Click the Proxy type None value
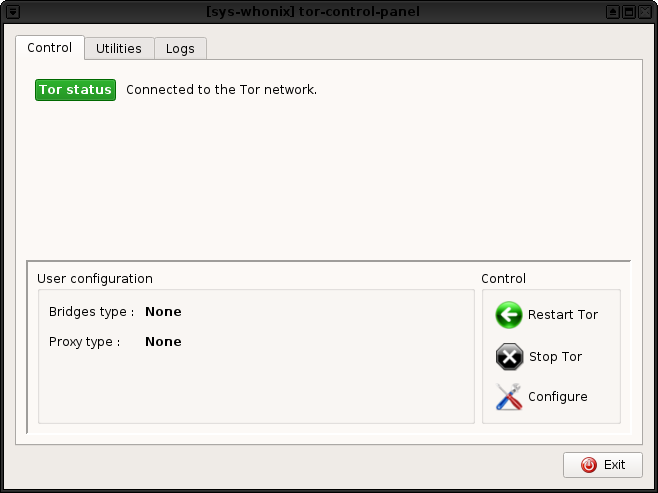 pos(163,342)
